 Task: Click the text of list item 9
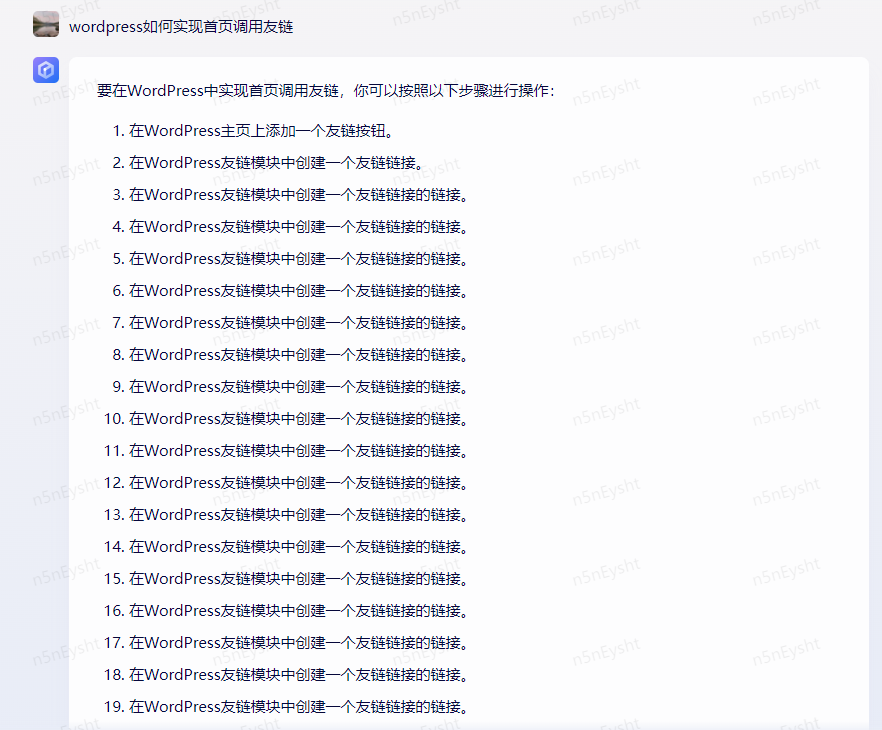298,387
